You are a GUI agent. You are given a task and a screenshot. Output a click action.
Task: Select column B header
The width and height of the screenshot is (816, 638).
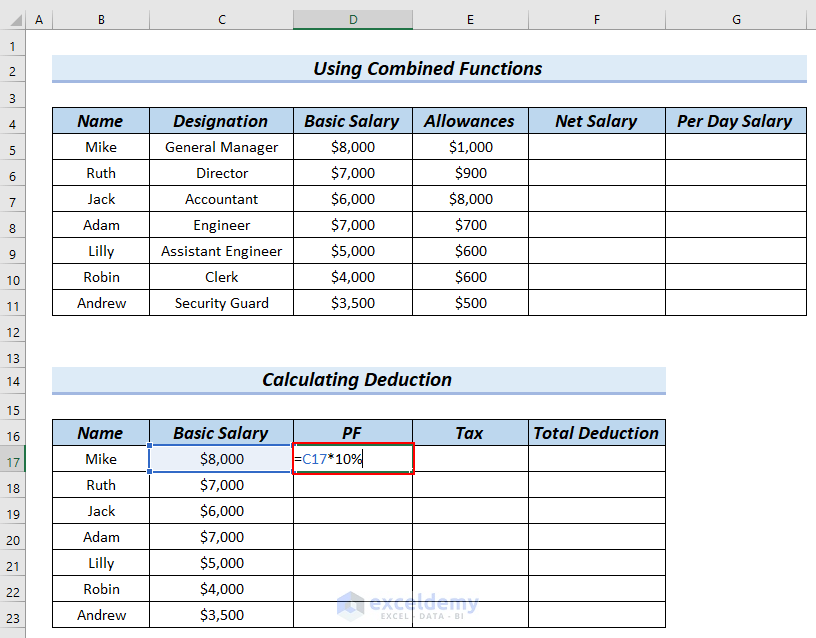pos(101,20)
